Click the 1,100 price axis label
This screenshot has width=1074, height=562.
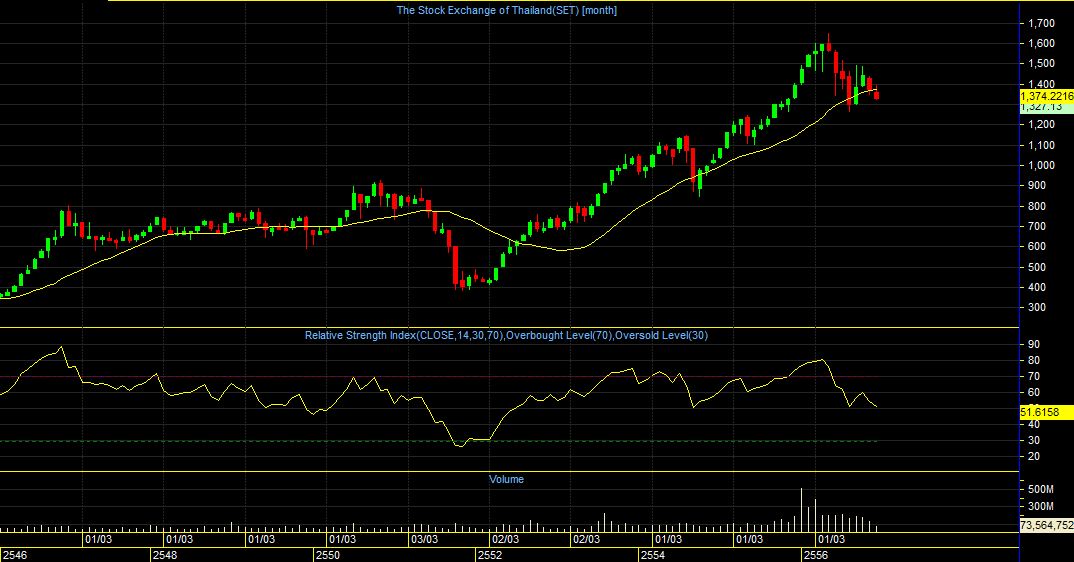(1041, 145)
